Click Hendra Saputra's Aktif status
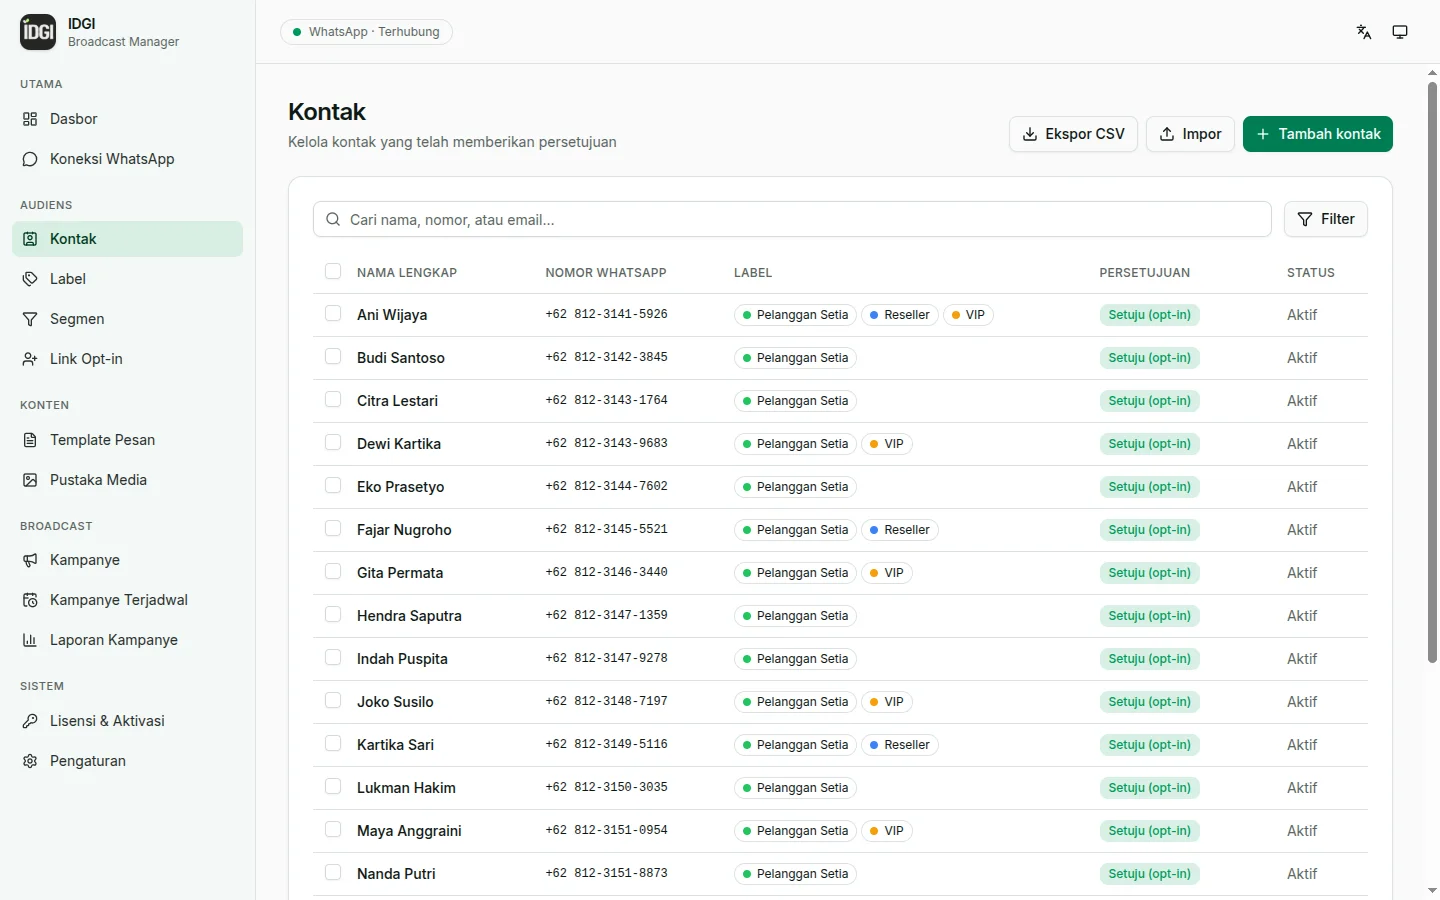The image size is (1440, 900). click(x=1302, y=616)
